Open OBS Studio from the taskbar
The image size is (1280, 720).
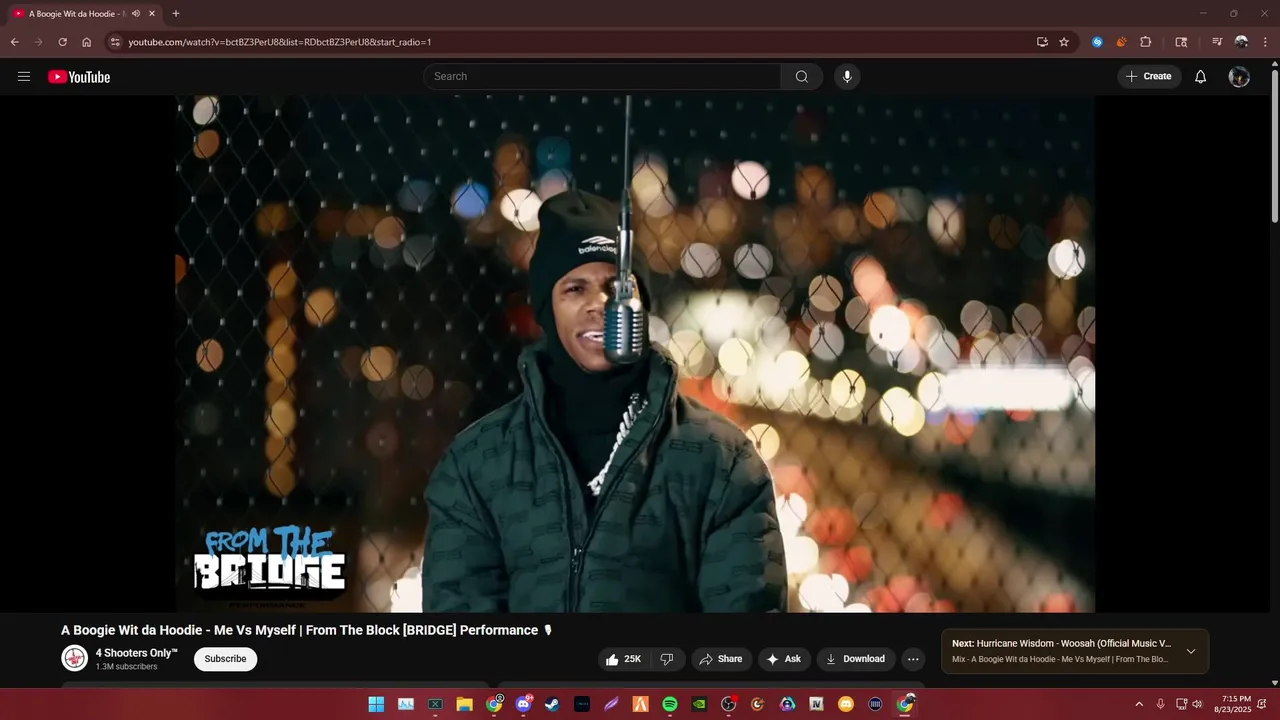pyautogui.click(x=729, y=704)
